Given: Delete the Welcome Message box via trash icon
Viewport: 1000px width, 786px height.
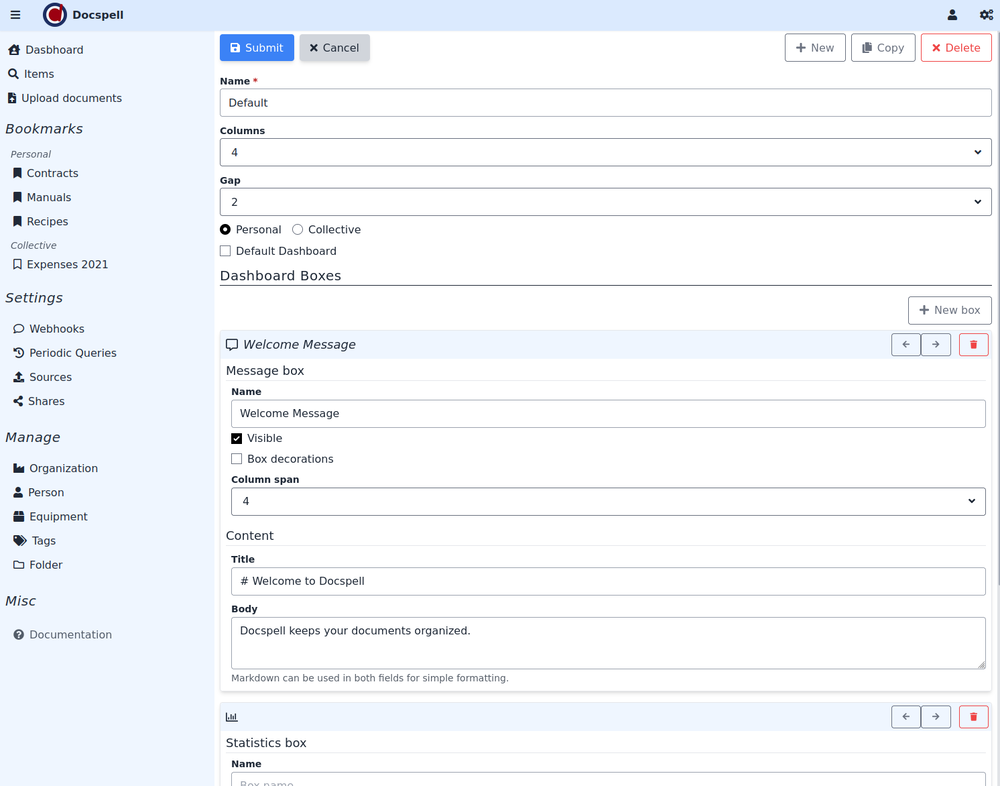Looking at the screenshot, I should [x=973, y=345].
